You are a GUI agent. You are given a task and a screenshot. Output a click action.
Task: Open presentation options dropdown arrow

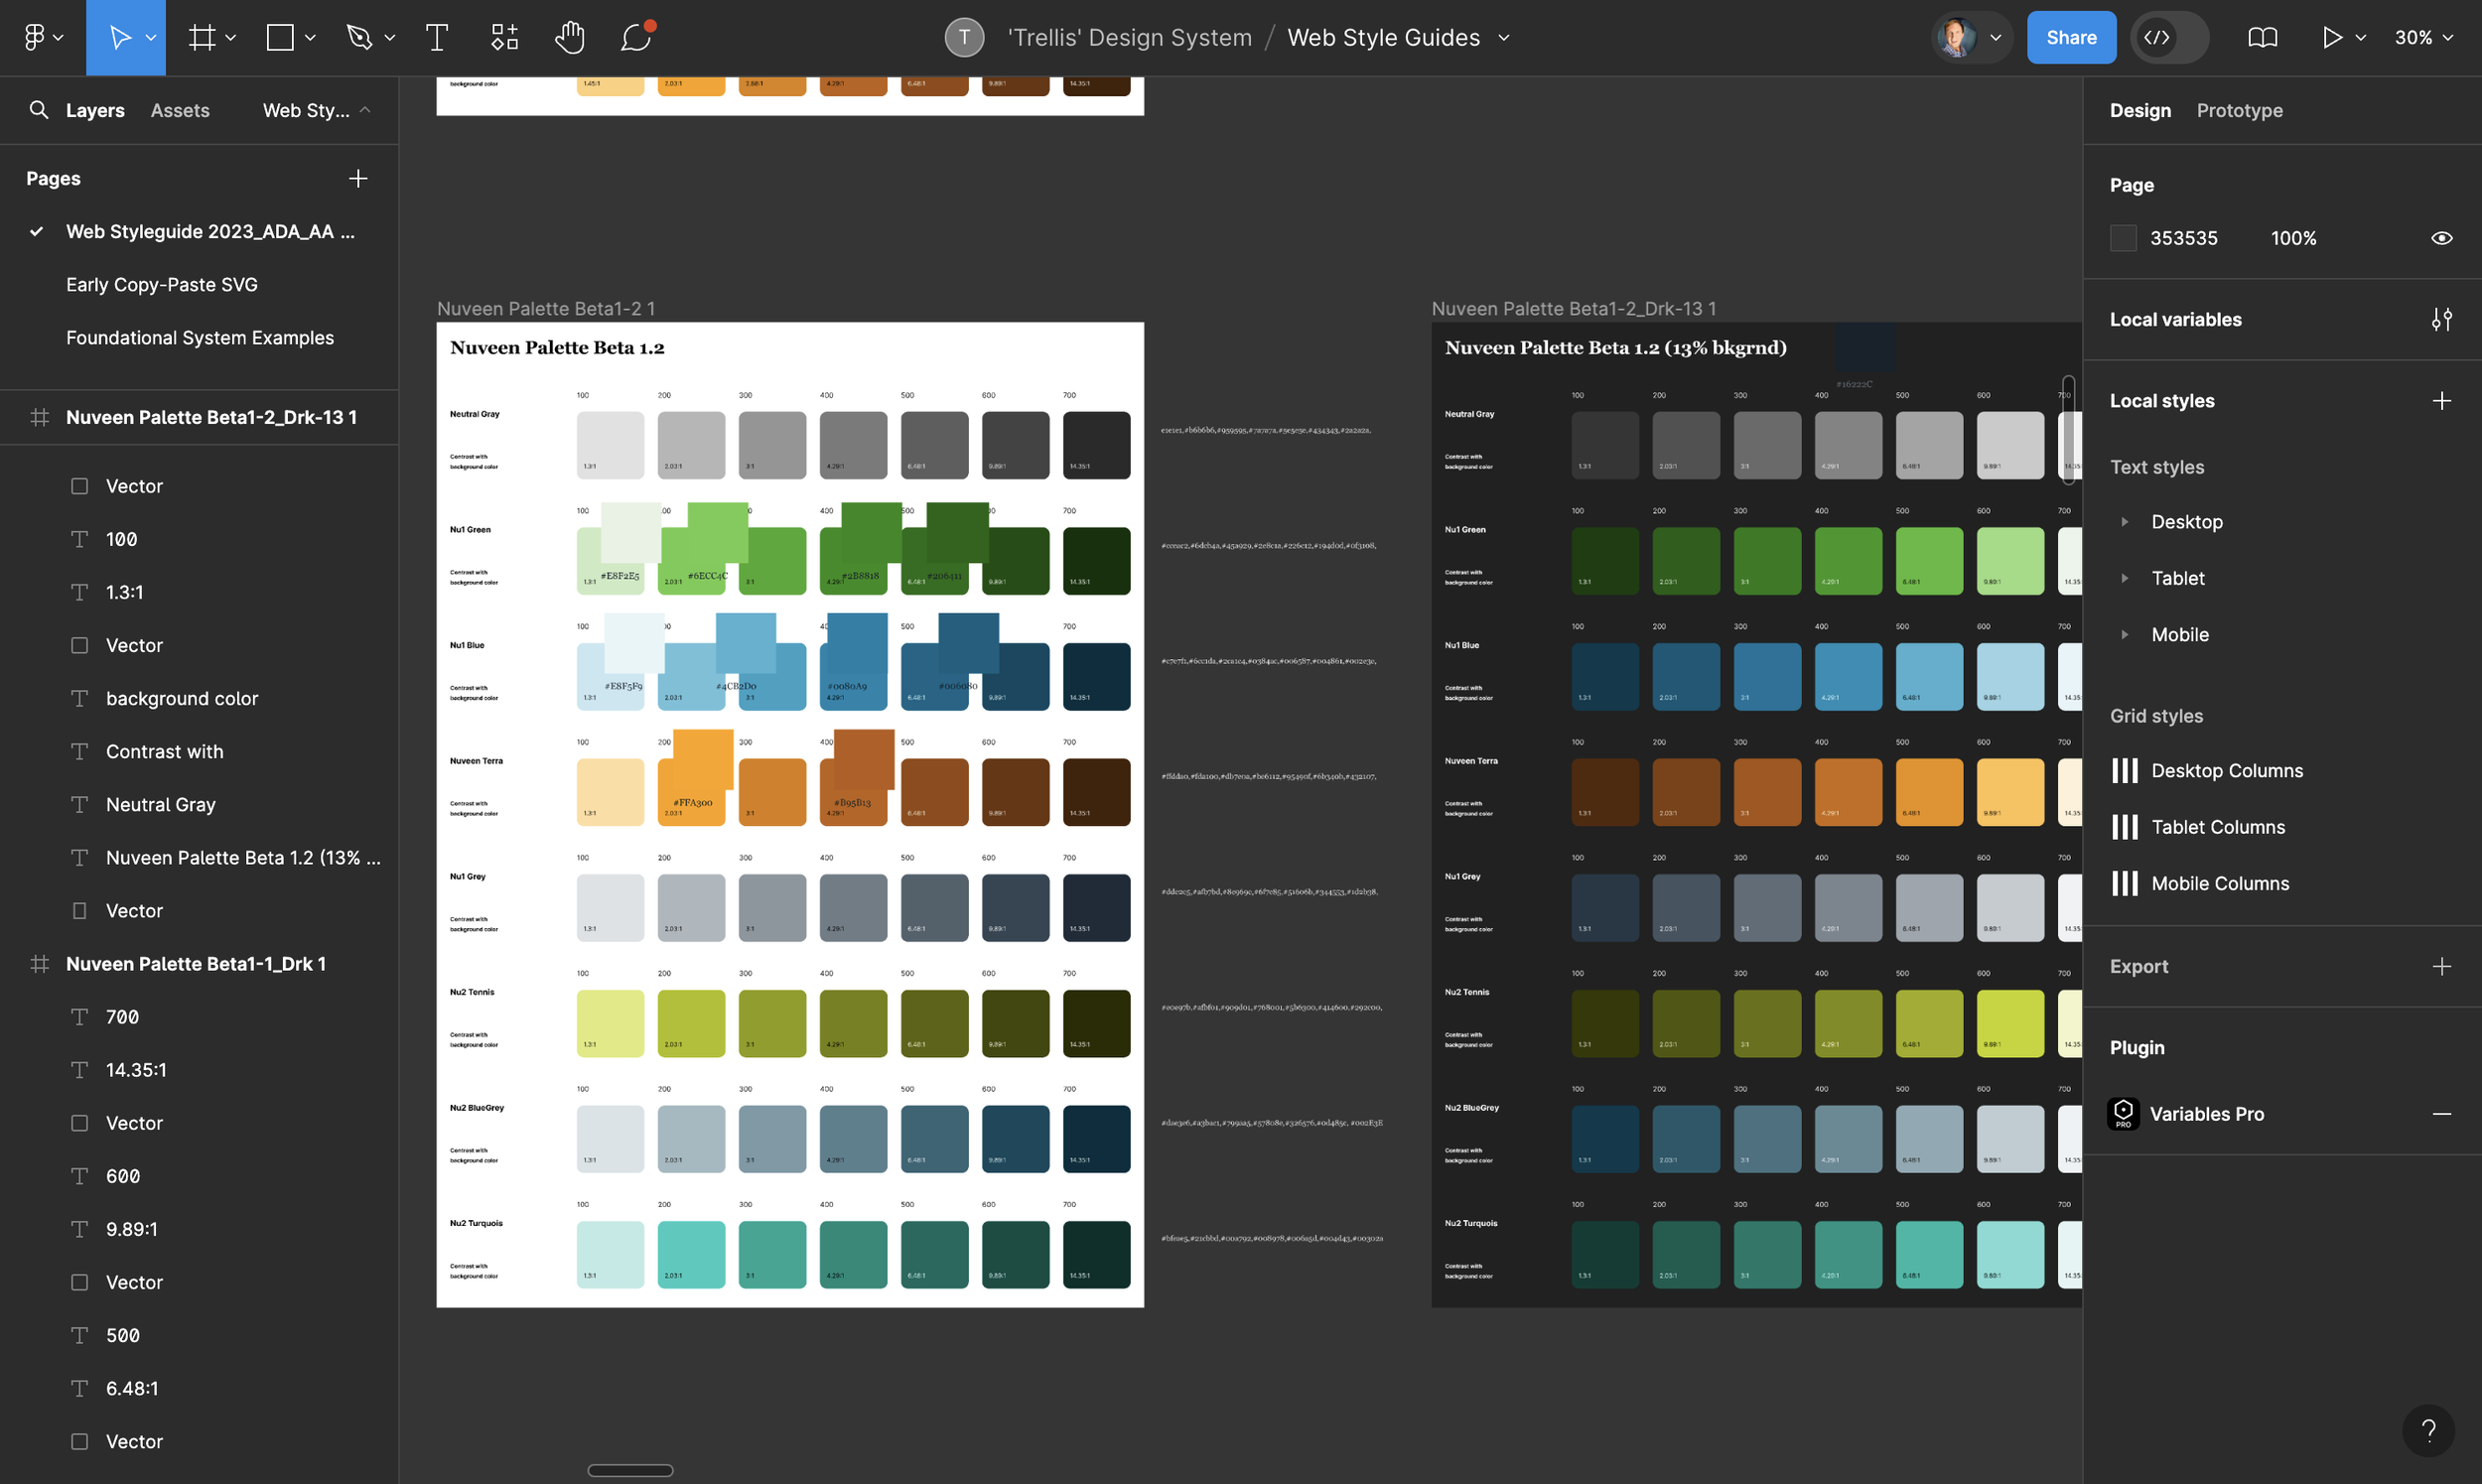(2361, 38)
